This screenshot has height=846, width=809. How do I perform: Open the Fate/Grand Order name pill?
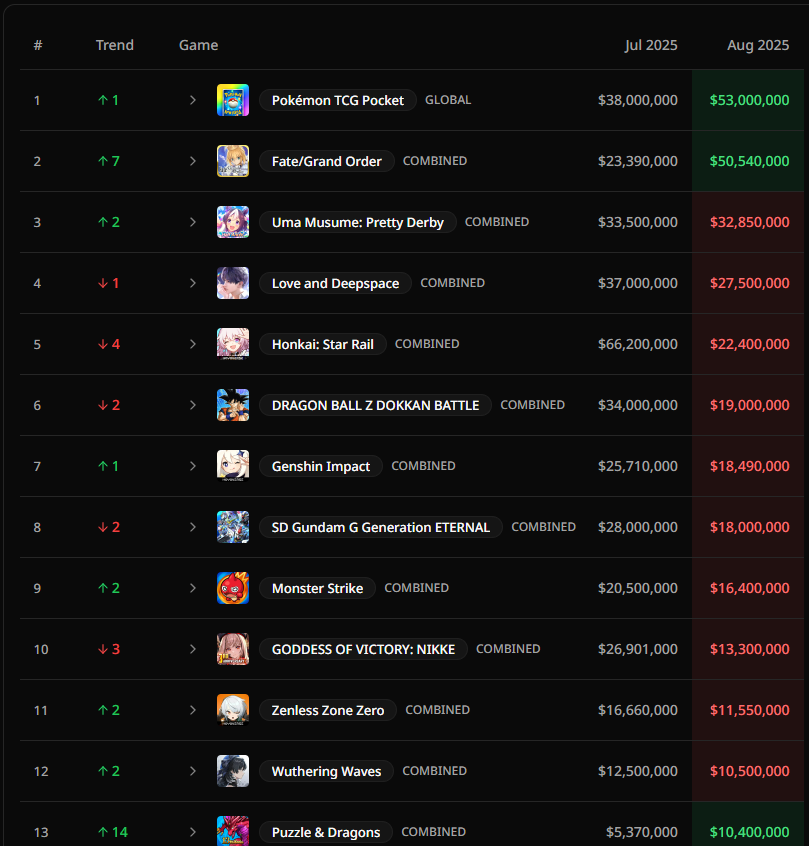(327, 161)
